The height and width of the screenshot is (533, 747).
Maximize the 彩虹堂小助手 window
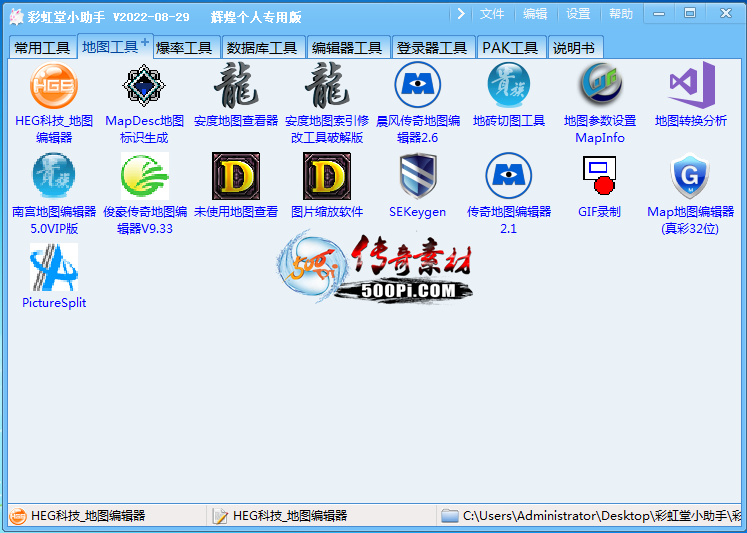(690, 14)
